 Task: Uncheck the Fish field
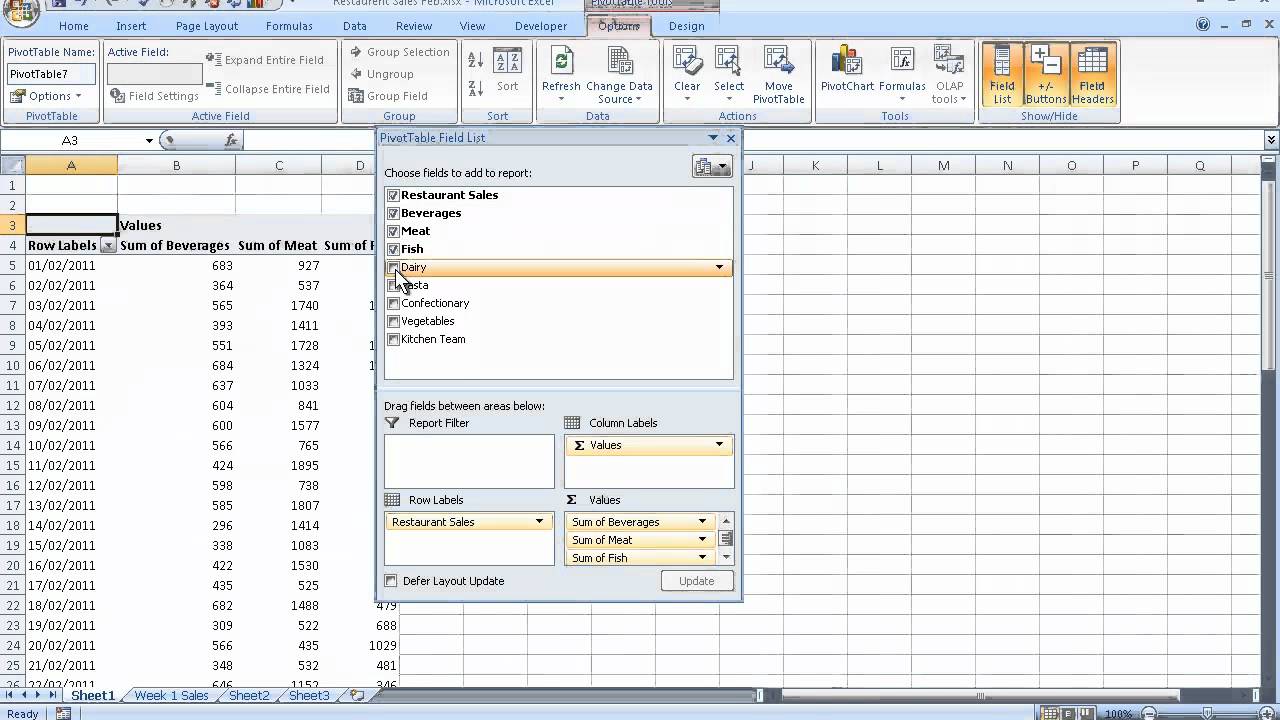tap(393, 249)
